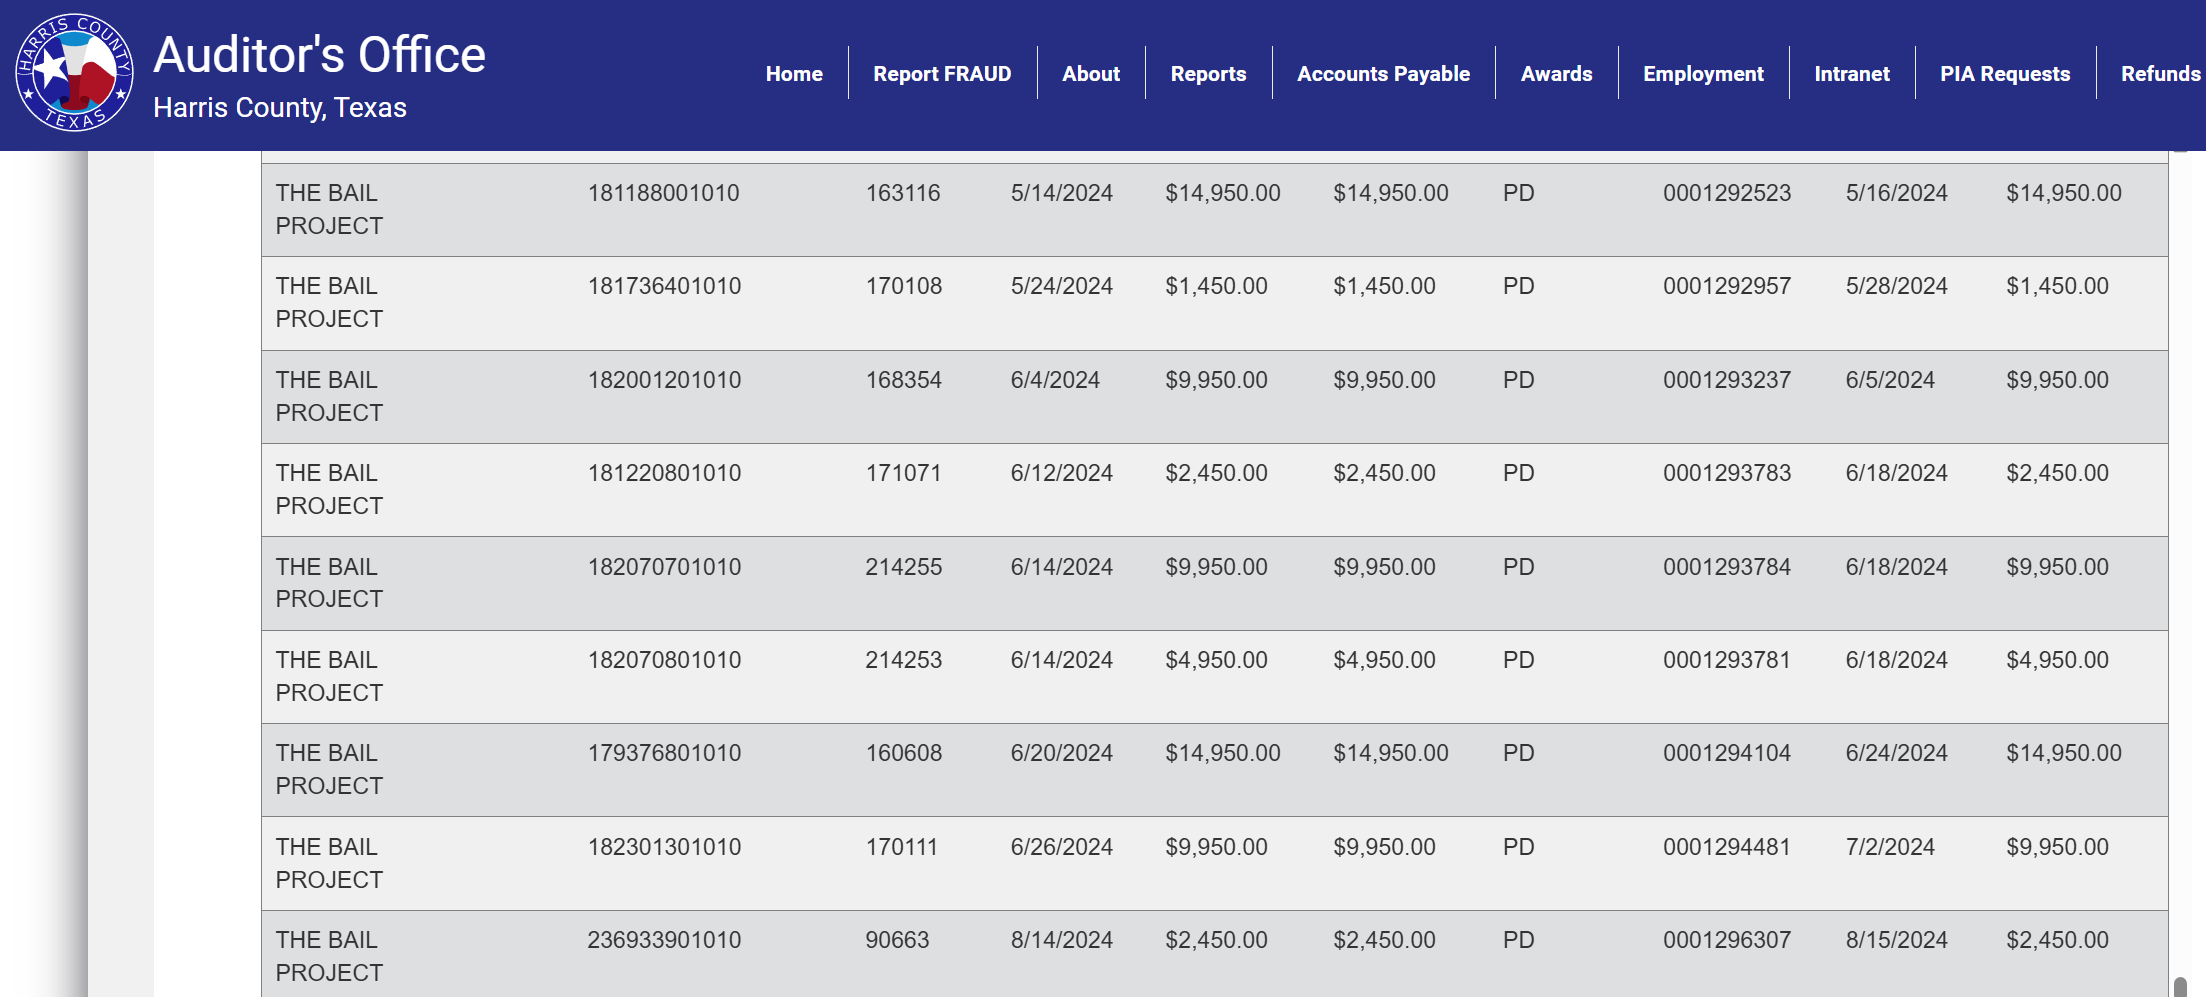Open the Reports menu
This screenshot has height=997, width=2206.
pos(1208,73)
